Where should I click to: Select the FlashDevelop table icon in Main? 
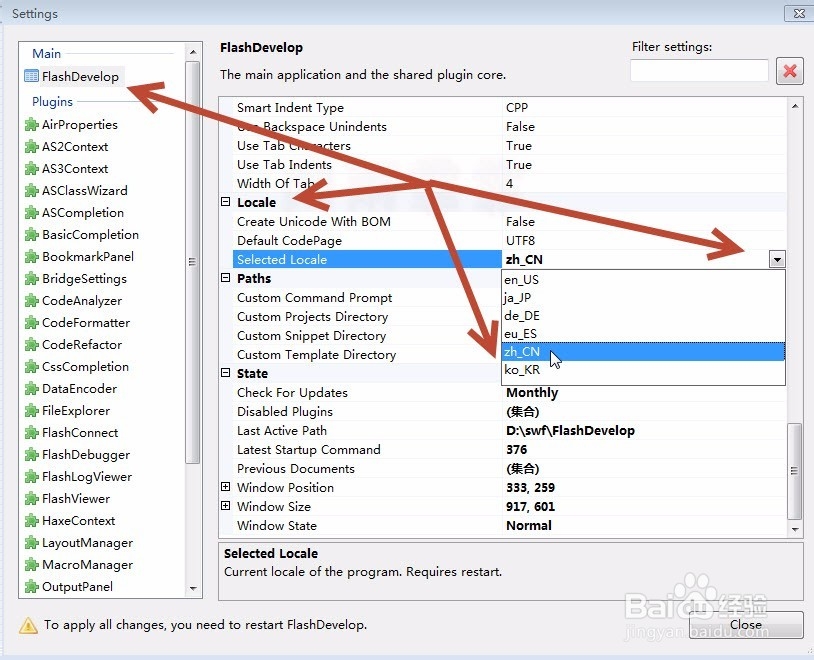coord(32,76)
